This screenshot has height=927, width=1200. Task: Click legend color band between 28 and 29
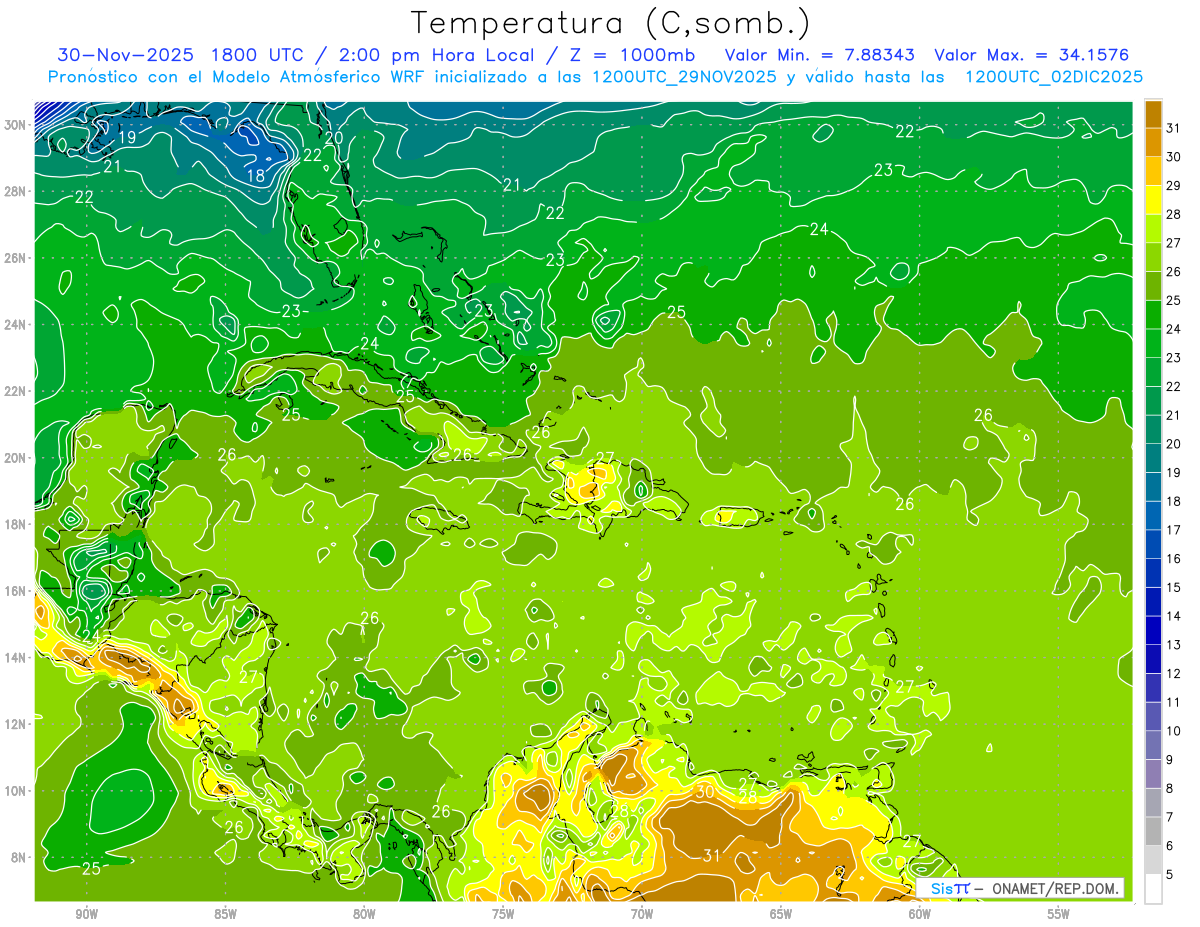(1153, 199)
